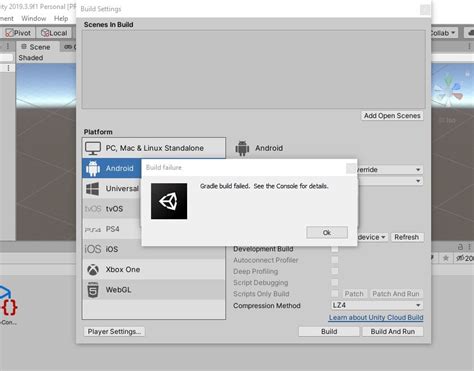Select the WebGL platform
The width and height of the screenshot is (474, 371).
[x=154, y=290]
